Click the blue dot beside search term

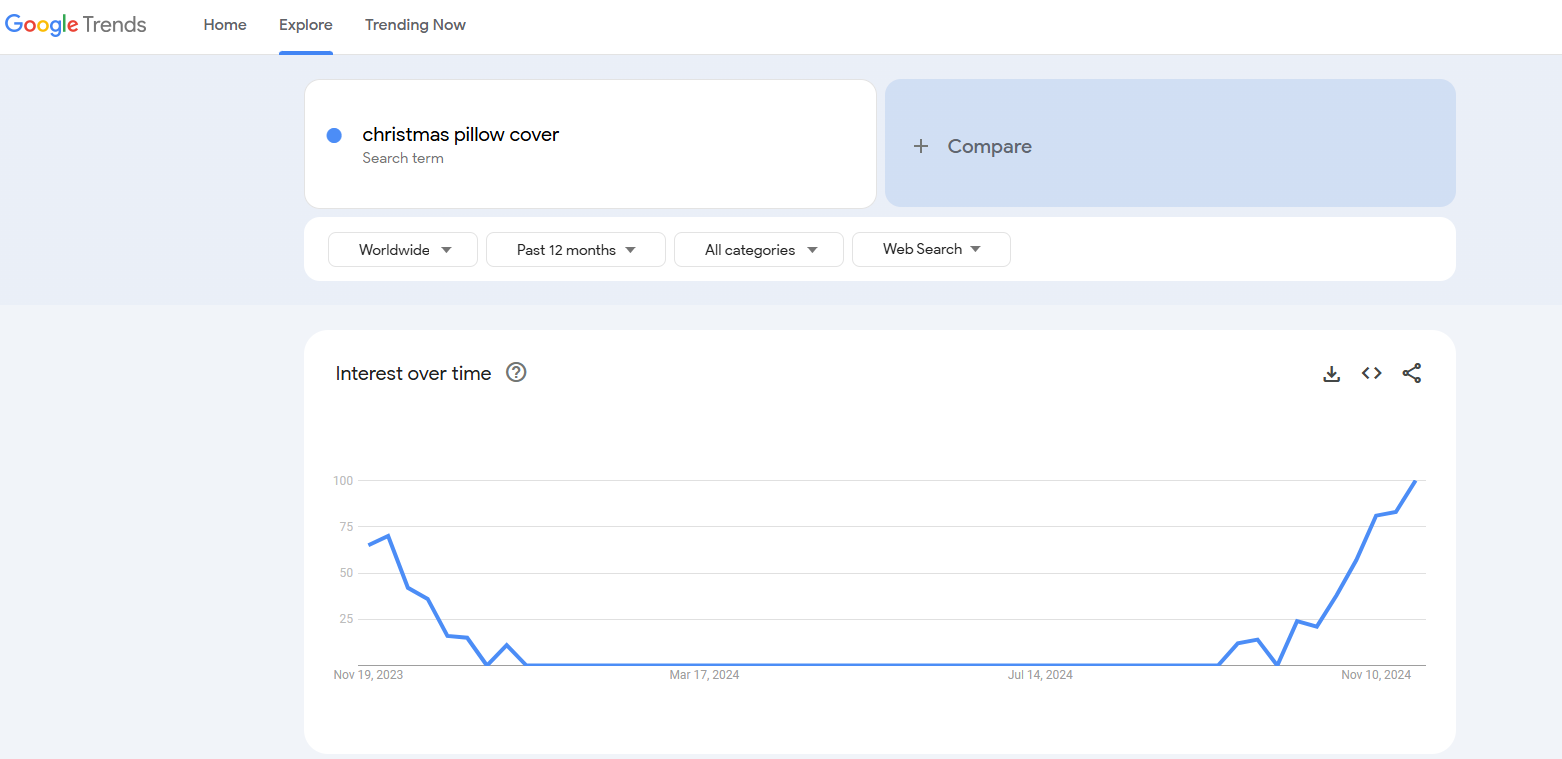[334, 135]
